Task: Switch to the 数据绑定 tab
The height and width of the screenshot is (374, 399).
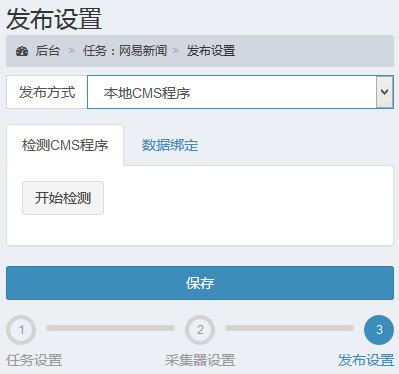Action: [x=170, y=145]
